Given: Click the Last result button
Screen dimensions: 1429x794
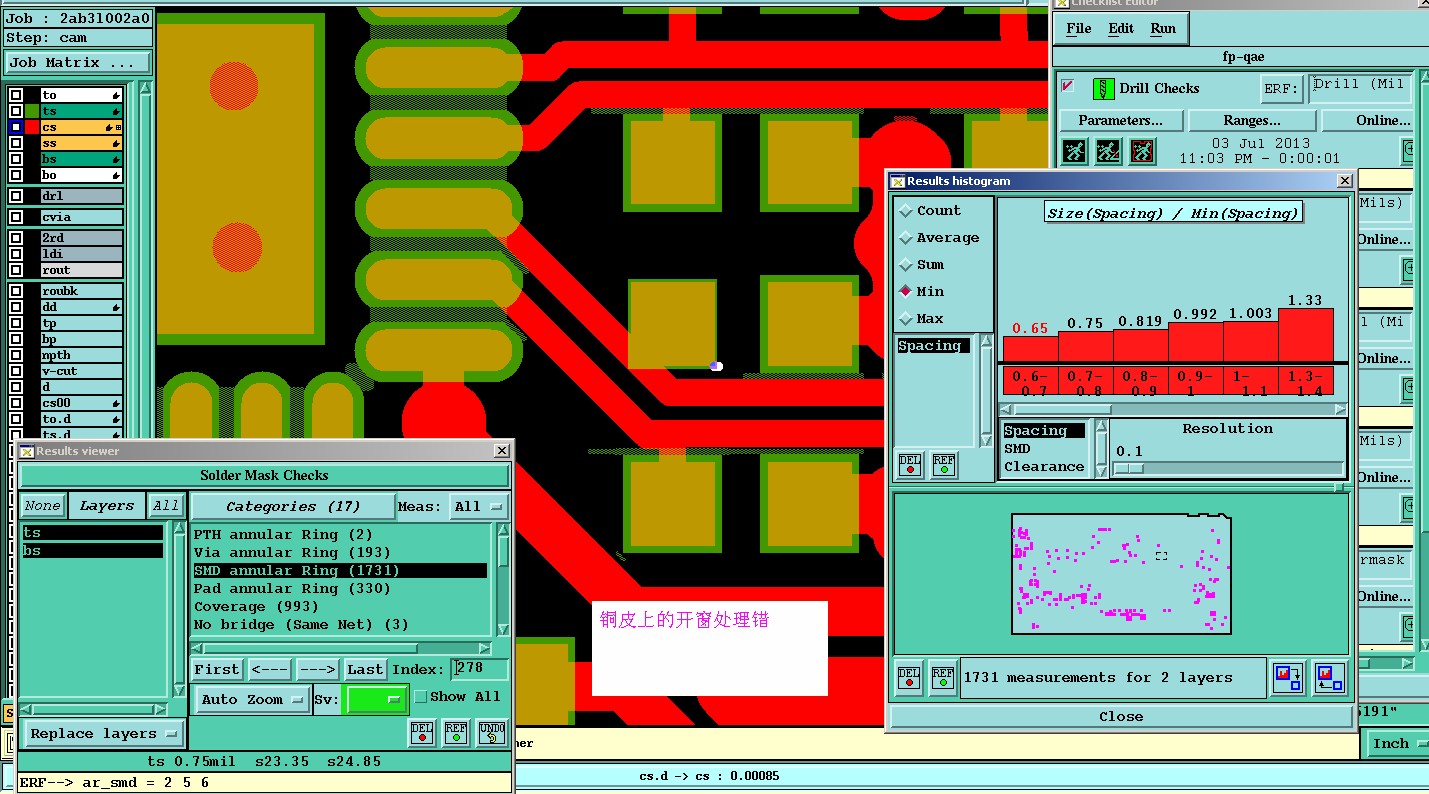Looking at the screenshot, I should (x=365, y=669).
